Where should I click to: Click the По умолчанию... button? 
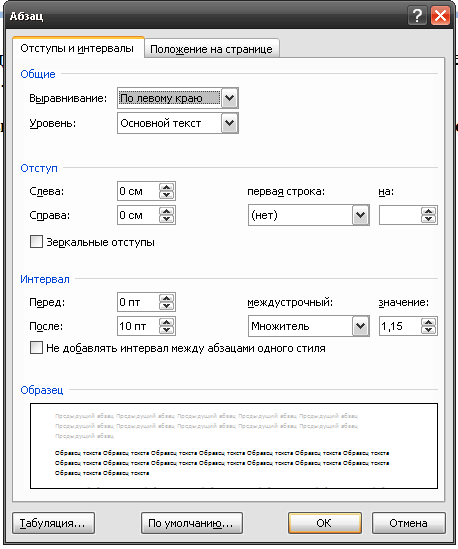click(192, 523)
